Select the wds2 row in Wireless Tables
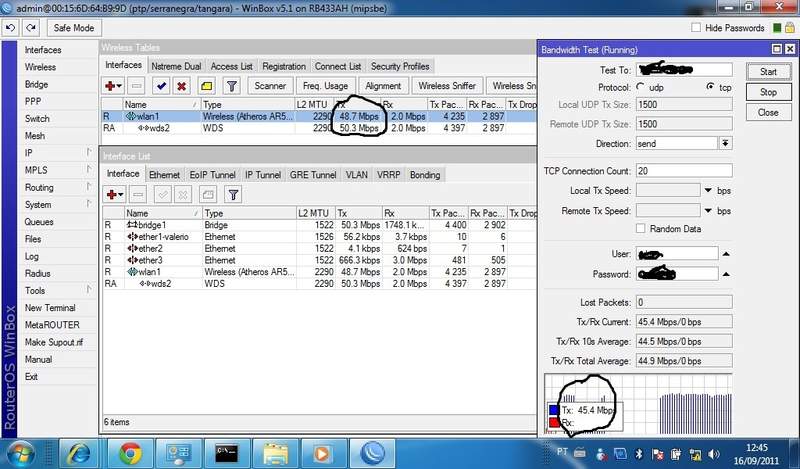This screenshot has width=800, height=469. 319,128
